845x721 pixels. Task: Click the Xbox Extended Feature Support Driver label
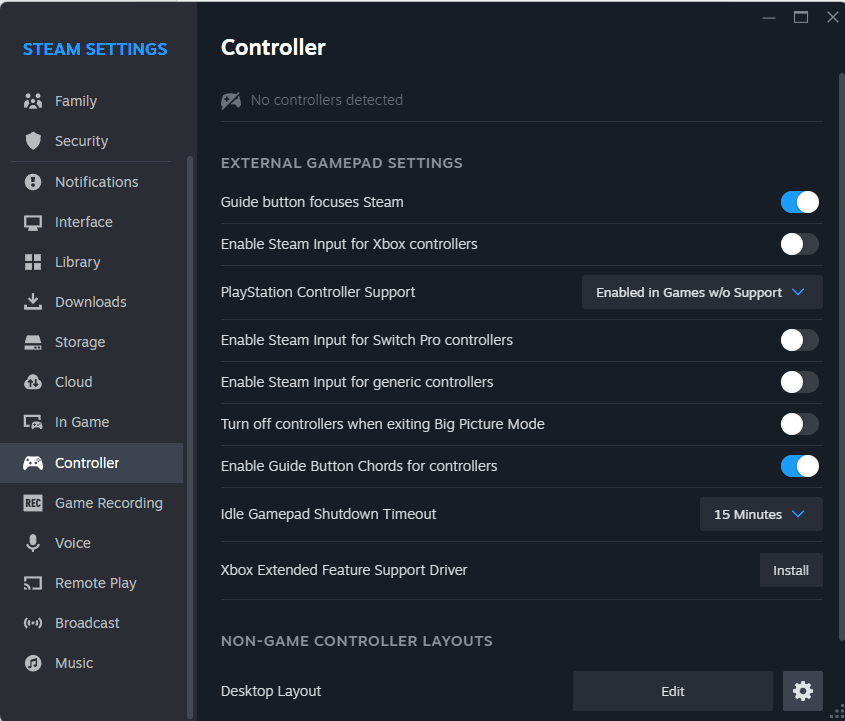coord(344,570)
